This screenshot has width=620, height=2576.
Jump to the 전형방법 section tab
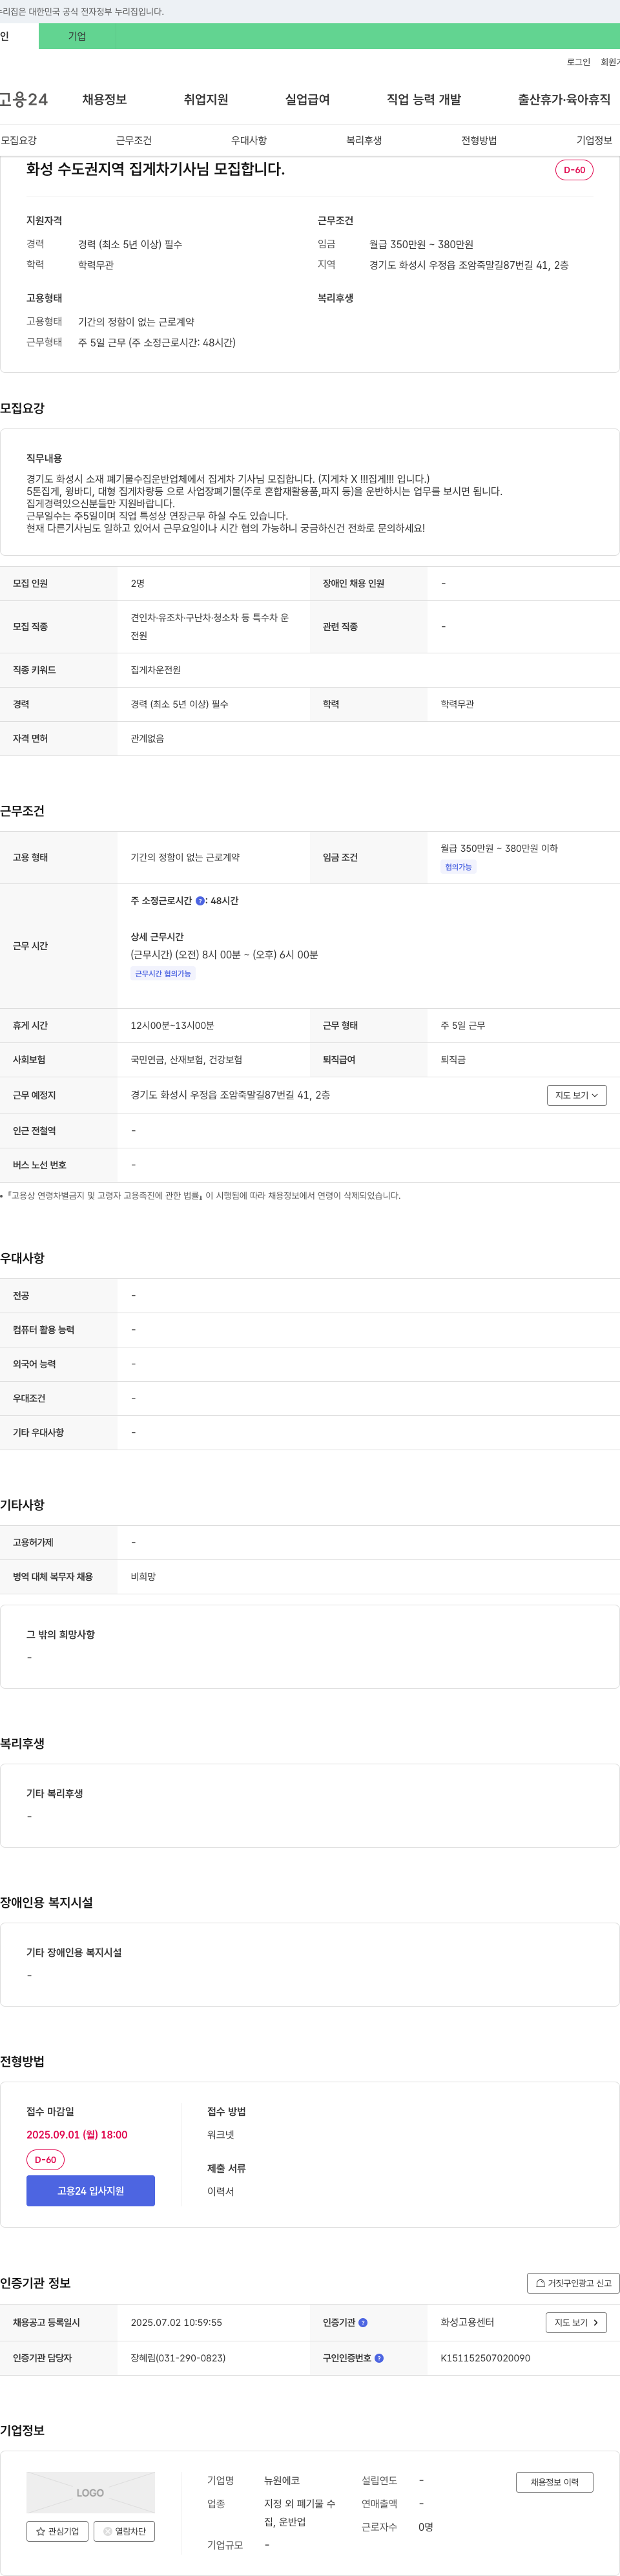pyautogui.click(x=479, y=140)
